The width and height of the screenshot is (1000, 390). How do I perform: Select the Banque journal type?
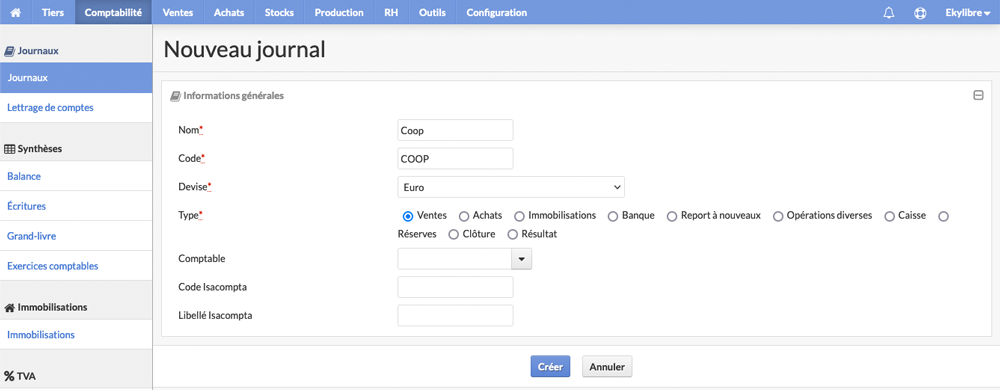coord(613,216)
